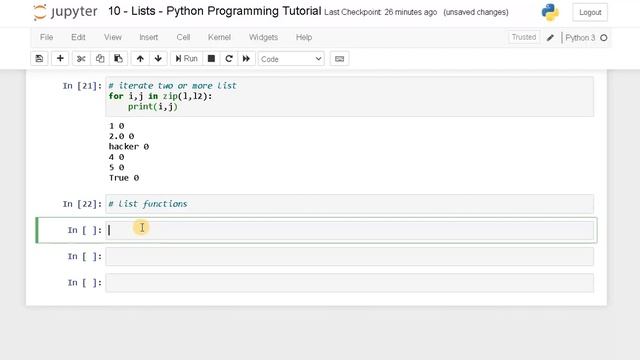Interrupt the kernel stop icon
Image resolution: width=640 pixels, height=360 pixels.
pos(211,59)
